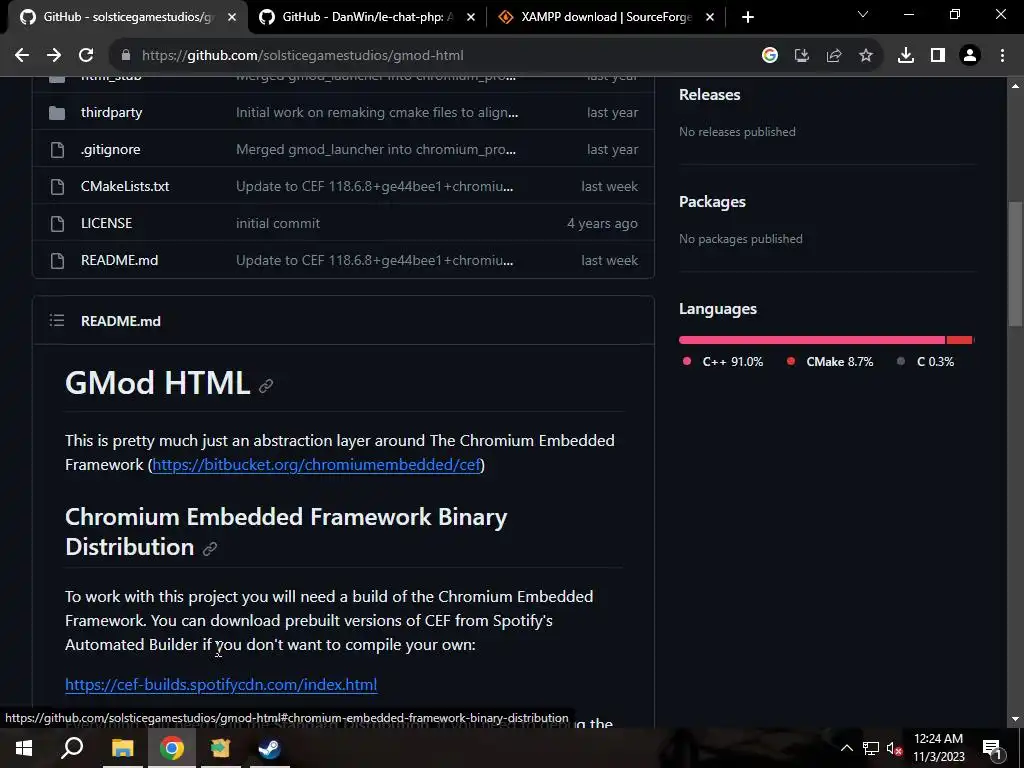Open the Chrome profile avatar
The width and height of the screenshot is (1024, 768).
970,56
